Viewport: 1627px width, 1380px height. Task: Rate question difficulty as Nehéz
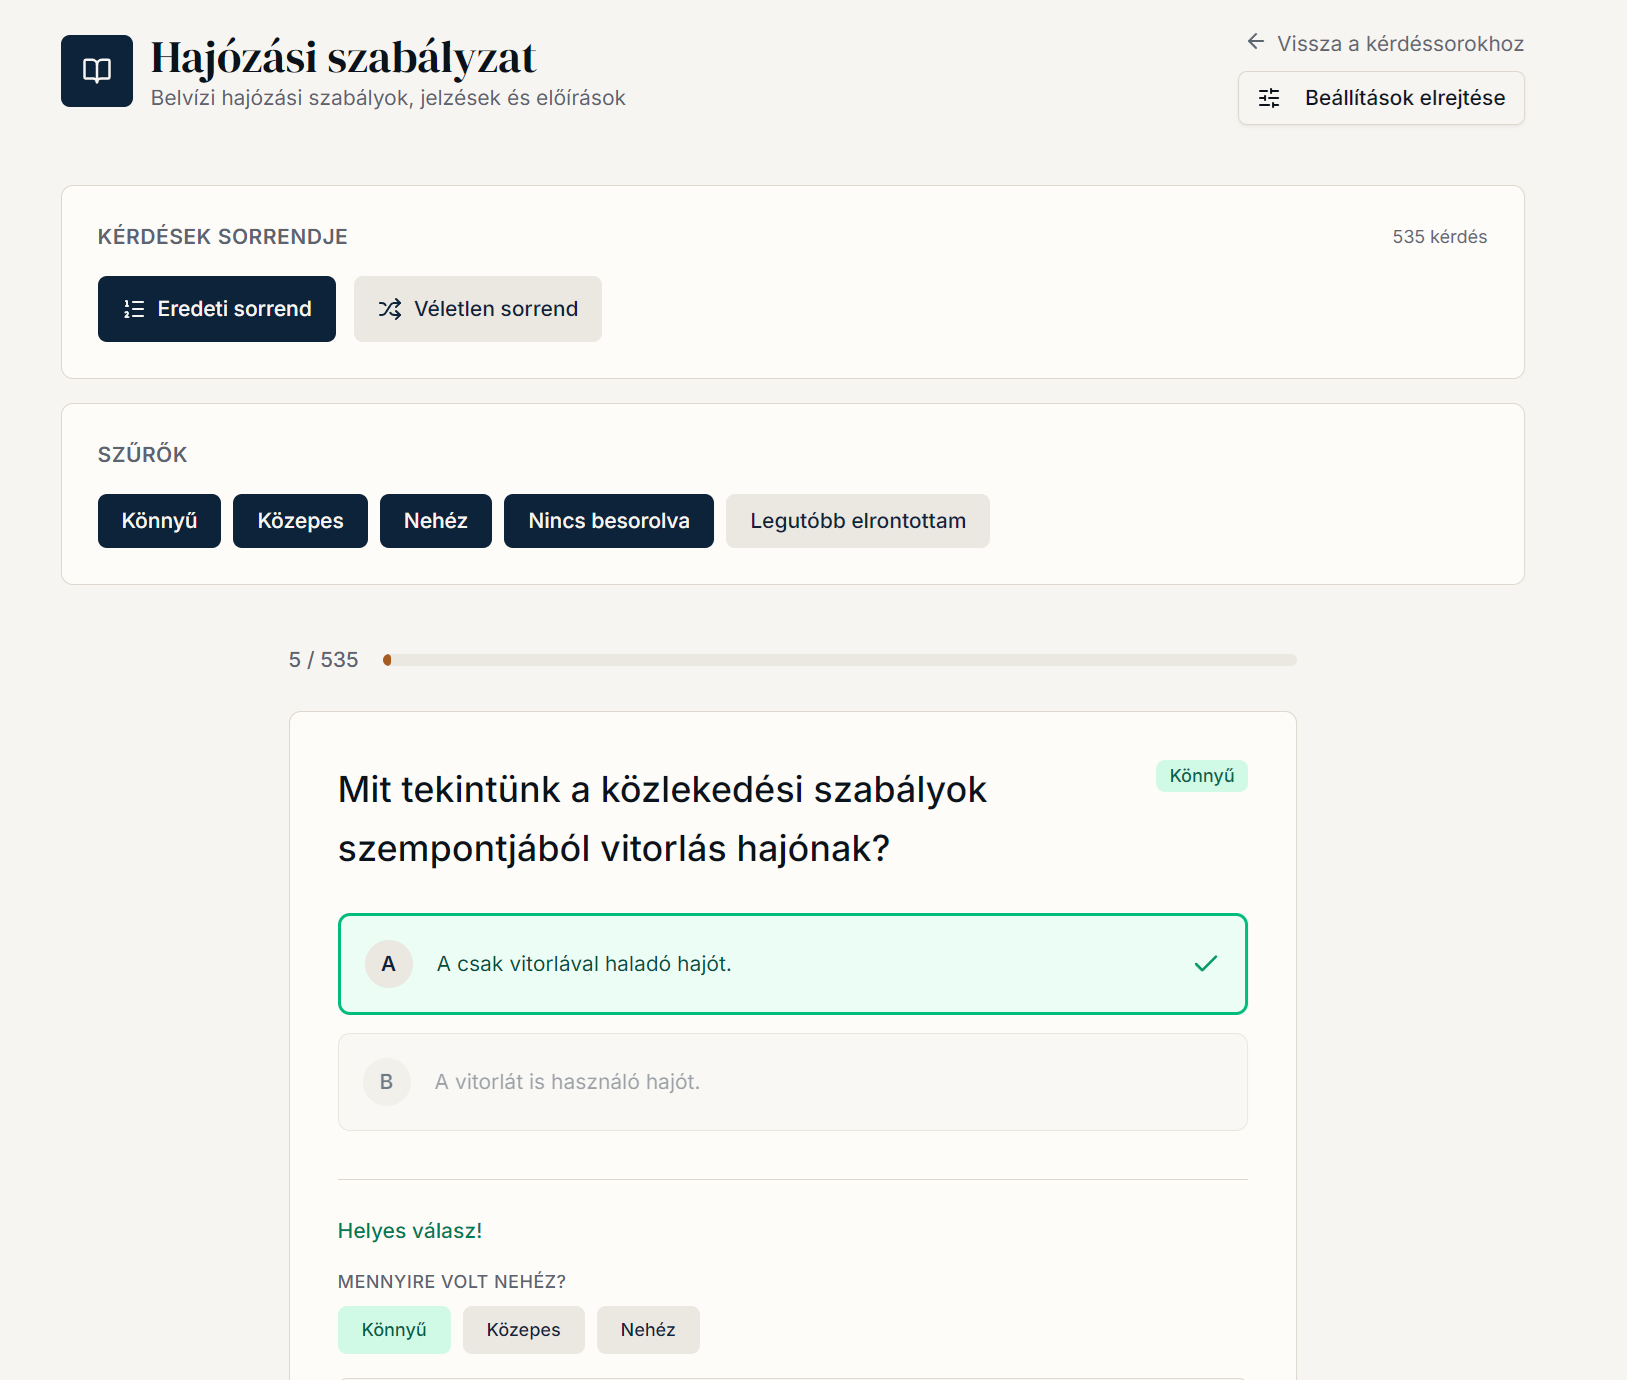click(648, 1330)
